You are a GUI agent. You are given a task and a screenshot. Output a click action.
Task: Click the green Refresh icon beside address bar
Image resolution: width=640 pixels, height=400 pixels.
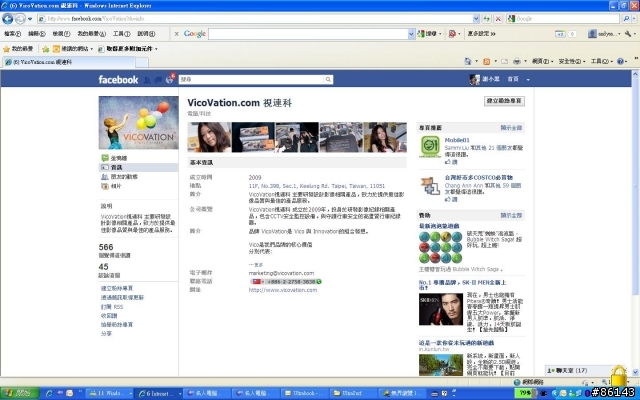coord(487,18)
